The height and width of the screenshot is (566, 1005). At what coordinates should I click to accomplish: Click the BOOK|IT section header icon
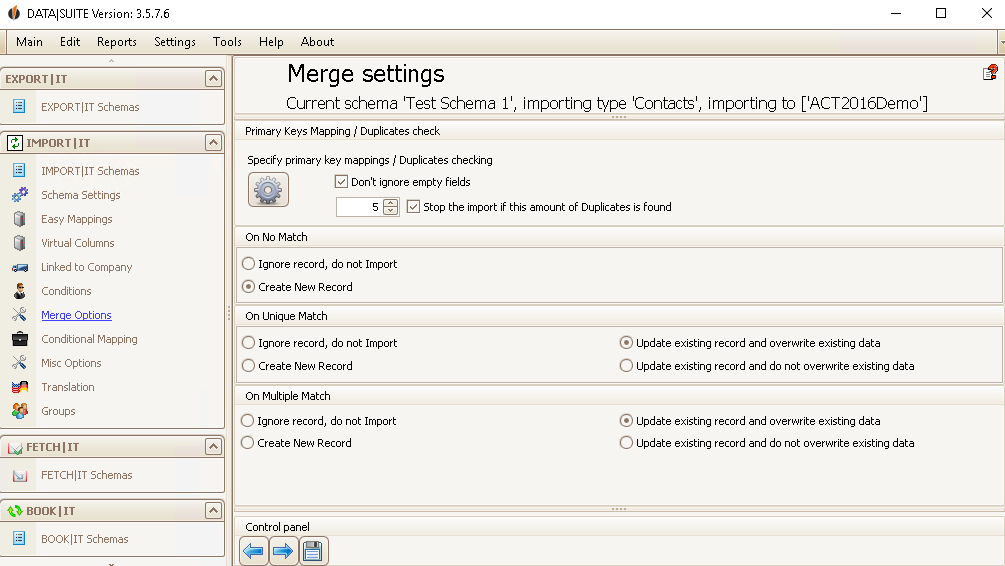pos(15,511)
